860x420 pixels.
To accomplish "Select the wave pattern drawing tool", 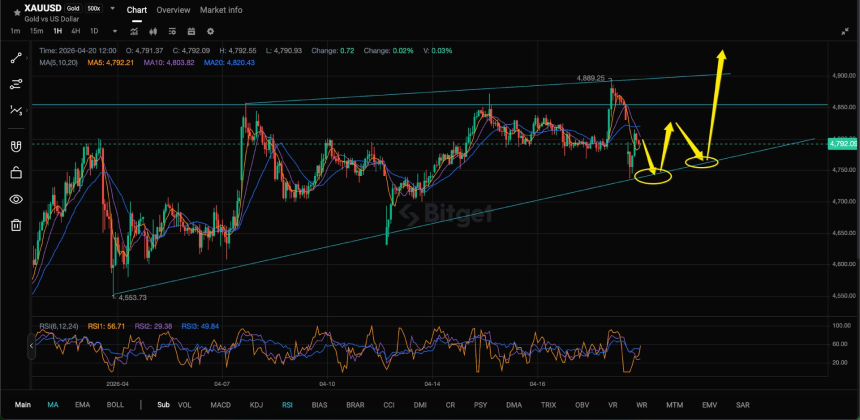I will tap(16, 110).
